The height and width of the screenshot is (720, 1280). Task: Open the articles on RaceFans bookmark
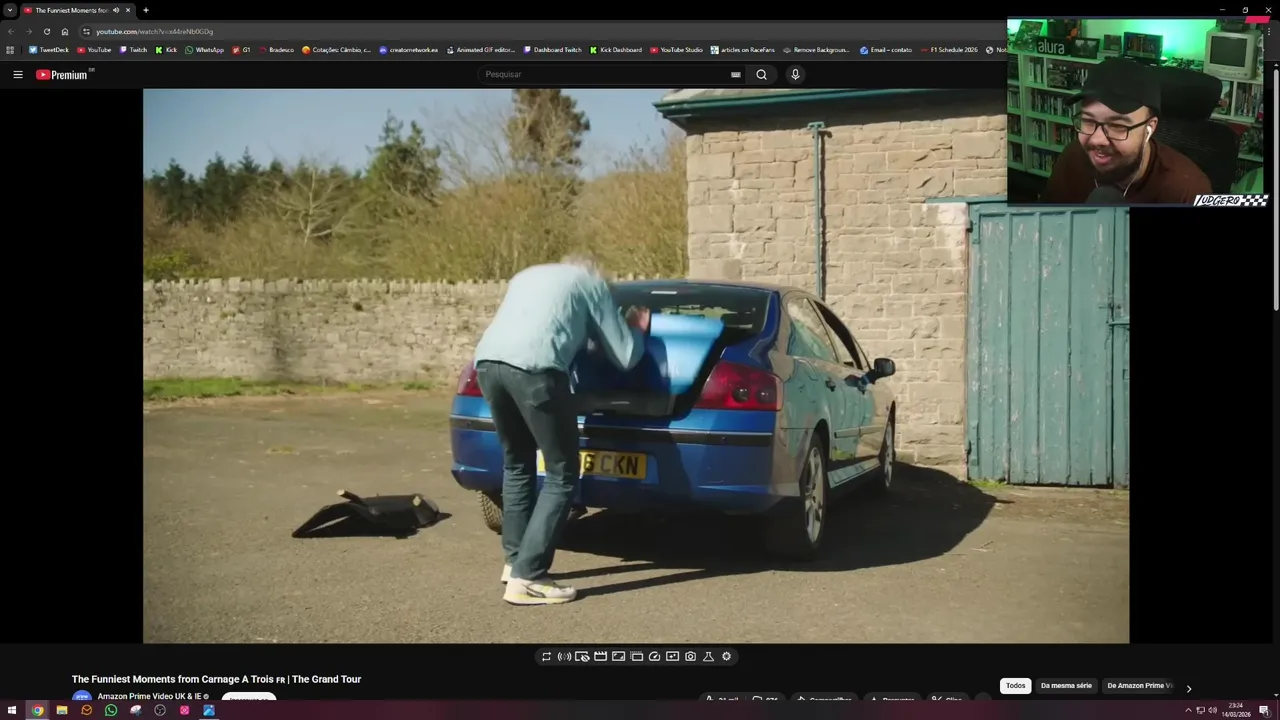click(742, 50)
